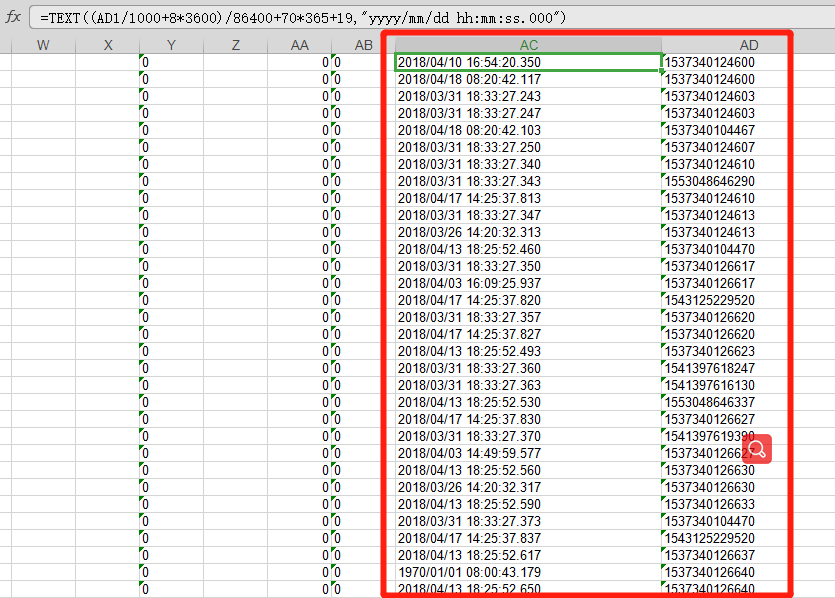Select cell 2018/04/17 14:25:37.813
Screen dimensions: 835x598
click(x=528, y=199)
